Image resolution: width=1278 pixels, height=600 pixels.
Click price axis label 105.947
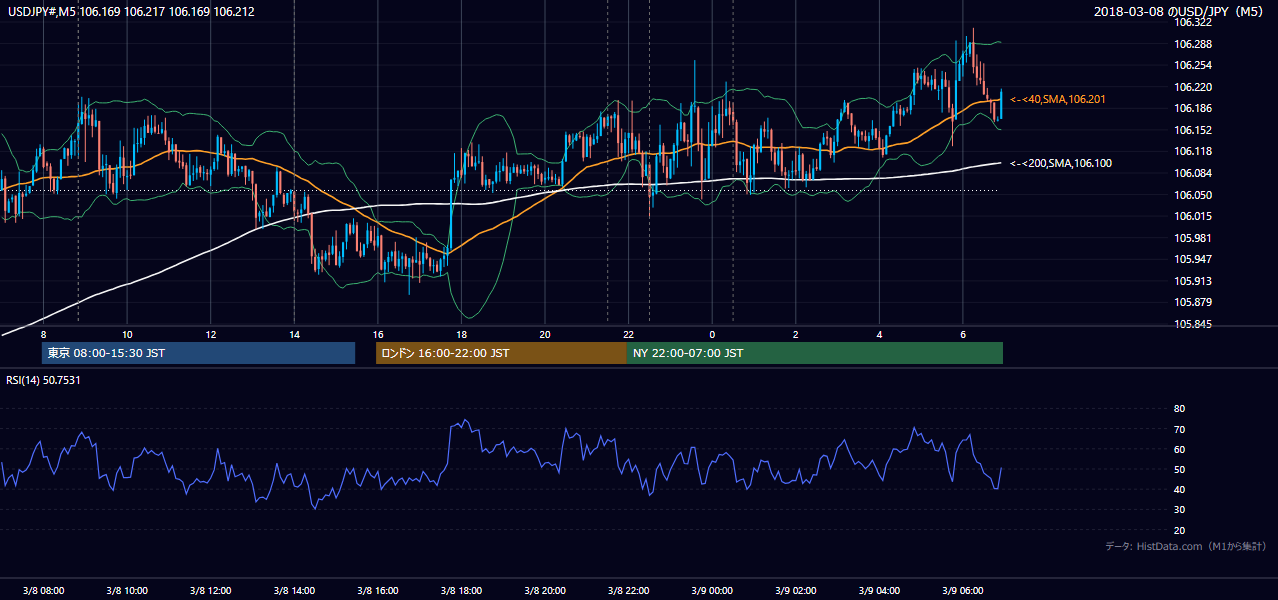(x=1195, y=259)
